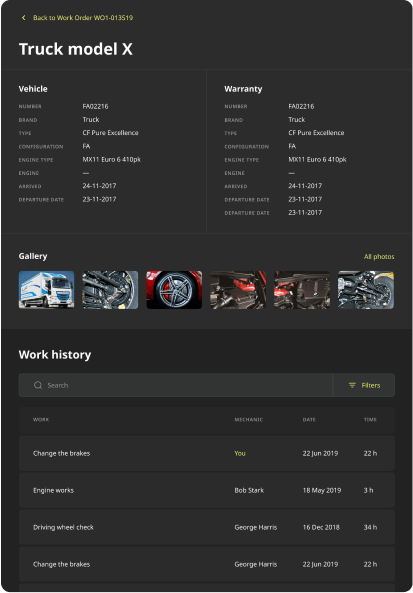
Task: Select the Engine works row
Action: click(207, 490)
